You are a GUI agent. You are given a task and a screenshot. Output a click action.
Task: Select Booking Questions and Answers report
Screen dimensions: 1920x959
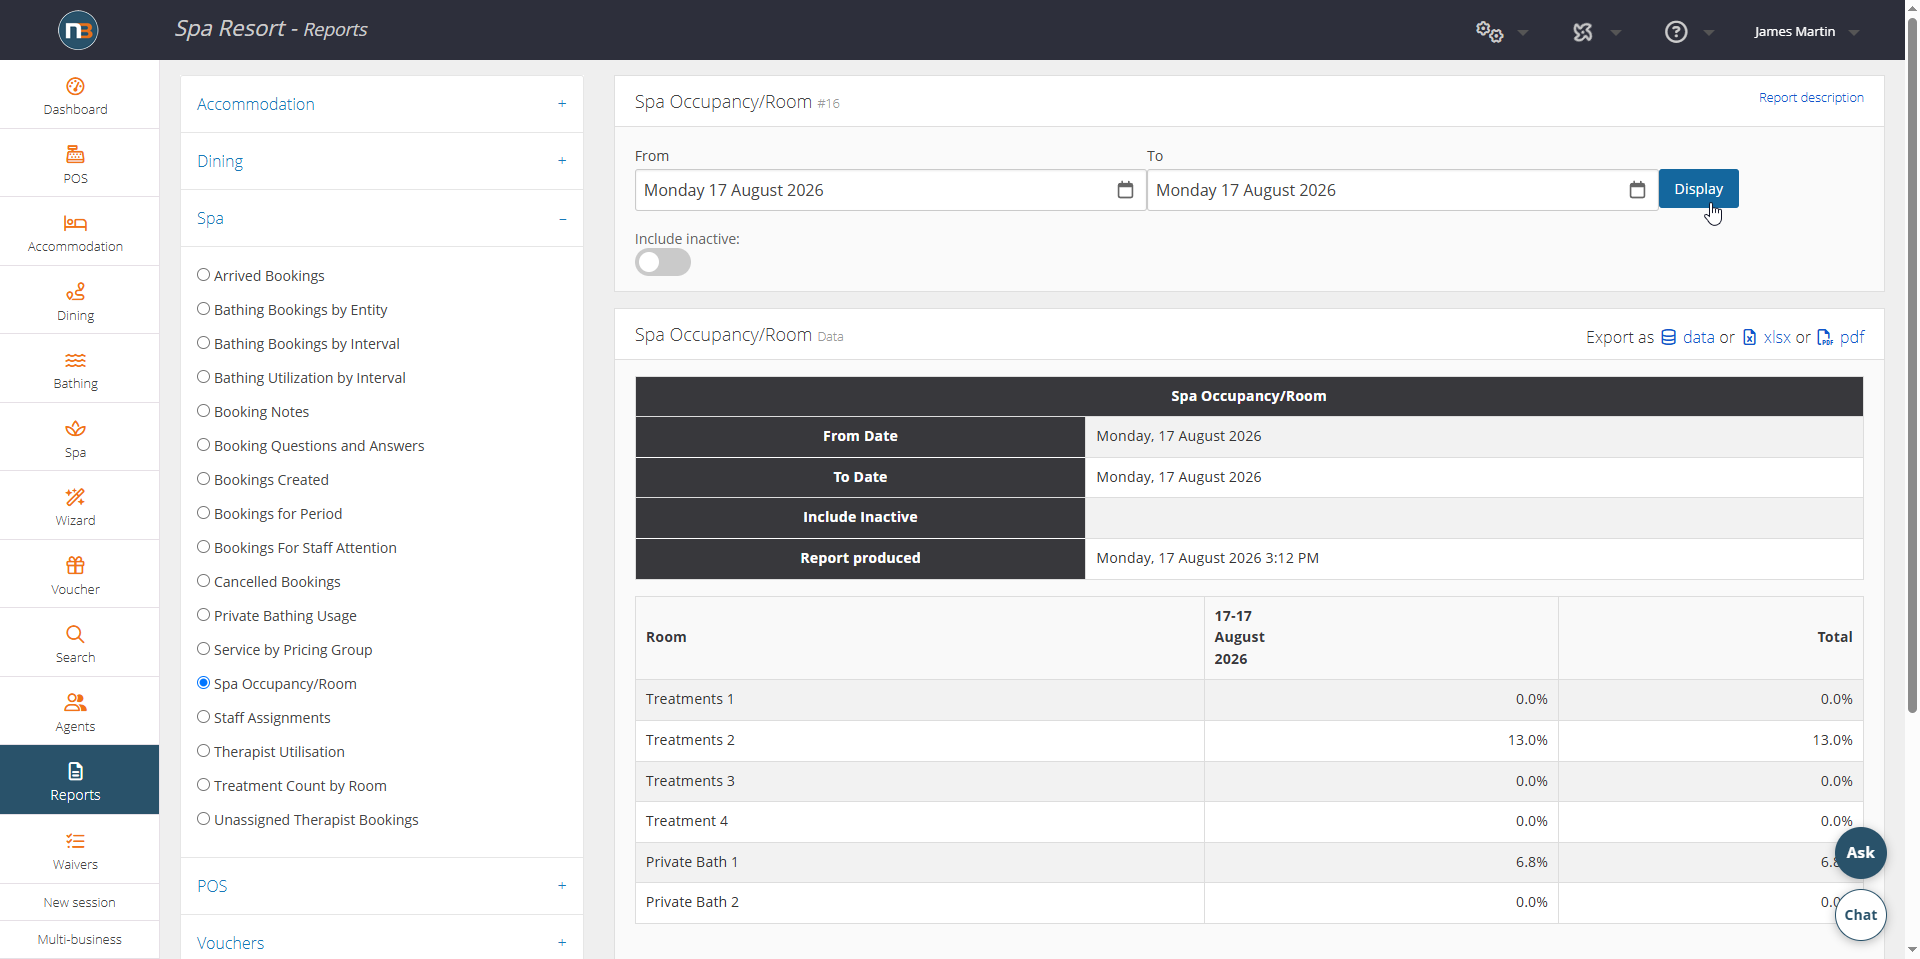[x=319, y=446]
